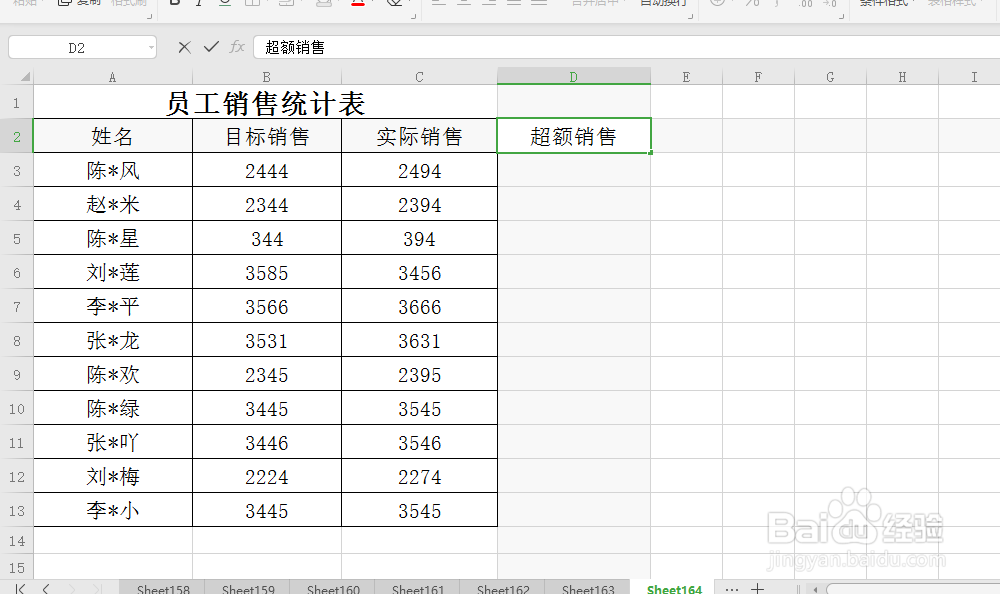Open the alignment group dialog launcher
Image resolution: width=1000 pixels, height=594 pixels.
691,16
